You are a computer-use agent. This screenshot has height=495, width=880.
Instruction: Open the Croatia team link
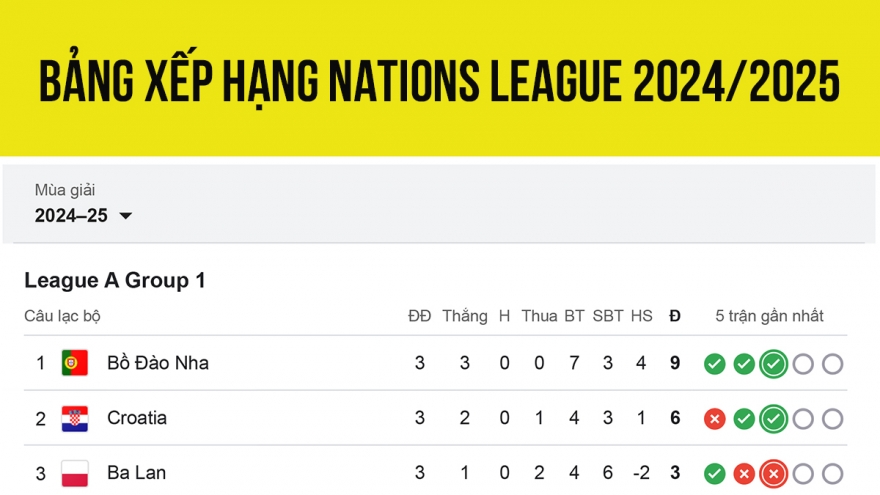tap(137, 418)
